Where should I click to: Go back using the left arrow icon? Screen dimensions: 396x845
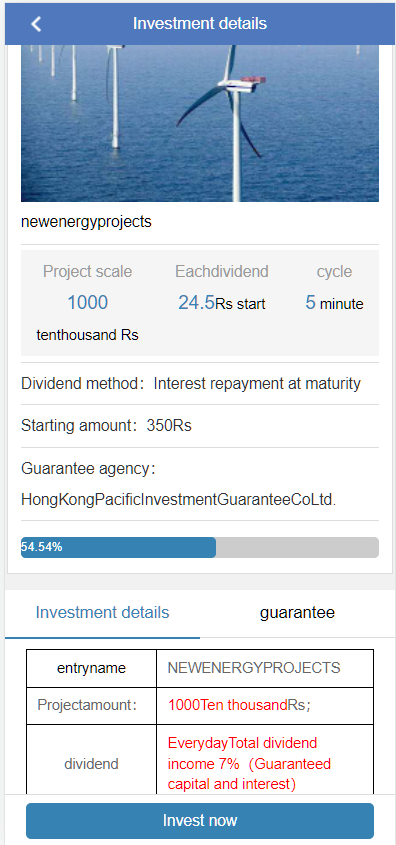click(x=36, y=24)
